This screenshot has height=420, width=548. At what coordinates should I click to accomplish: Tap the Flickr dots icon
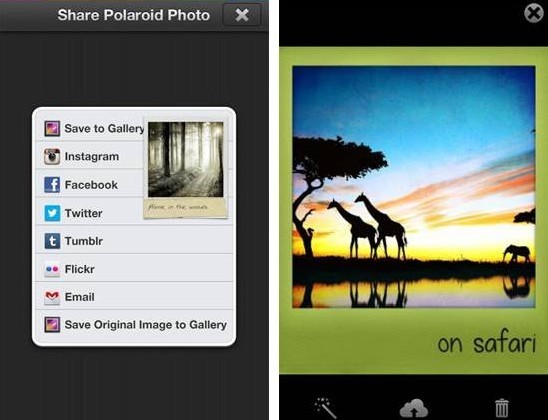52,269
